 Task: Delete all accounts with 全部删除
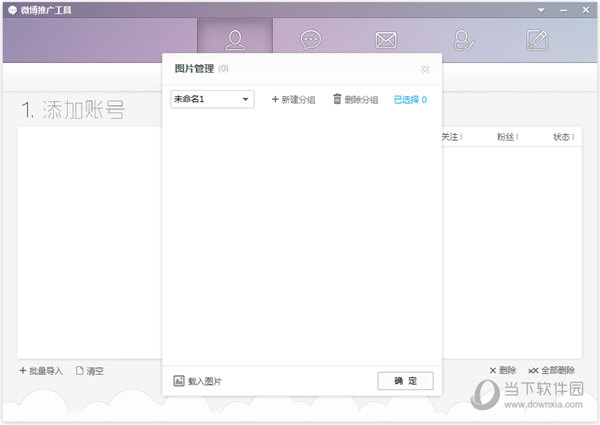pos(551,370)
